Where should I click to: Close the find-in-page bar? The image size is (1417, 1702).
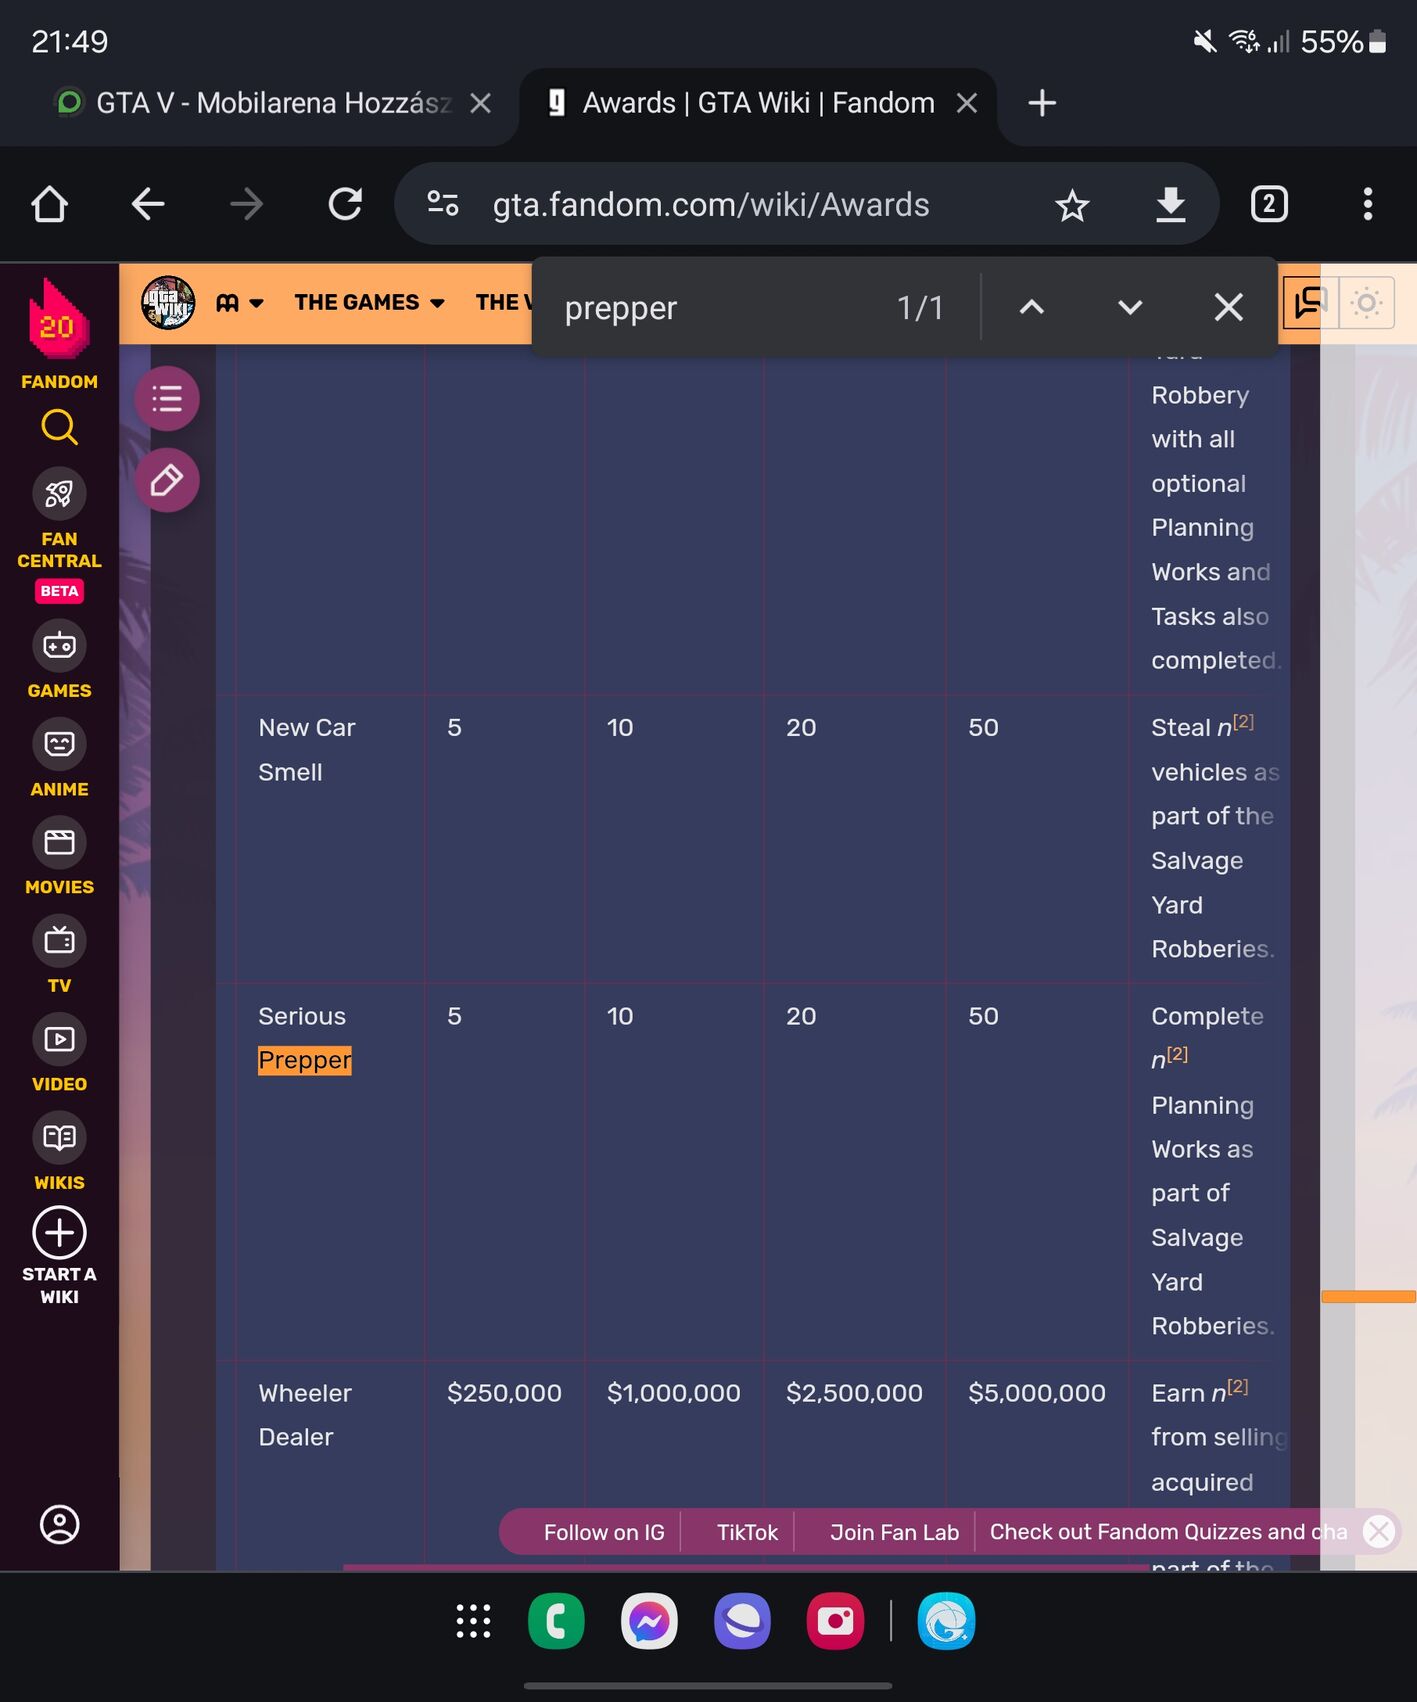(1228, 307)
